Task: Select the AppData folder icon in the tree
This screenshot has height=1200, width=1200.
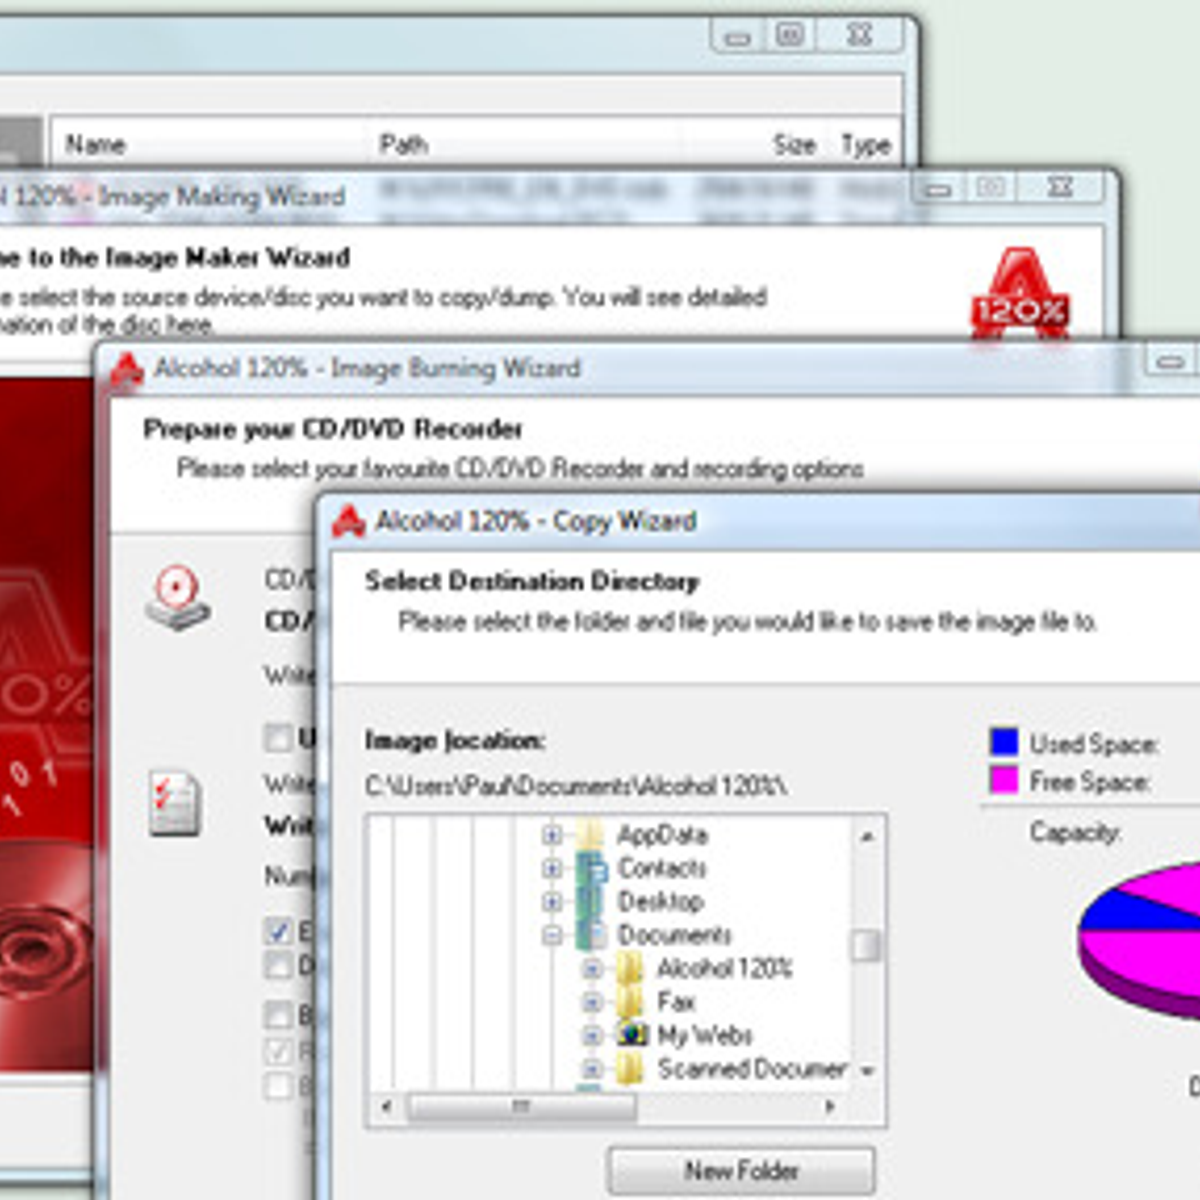Action: pyautogui.click(x=591, y=834)
